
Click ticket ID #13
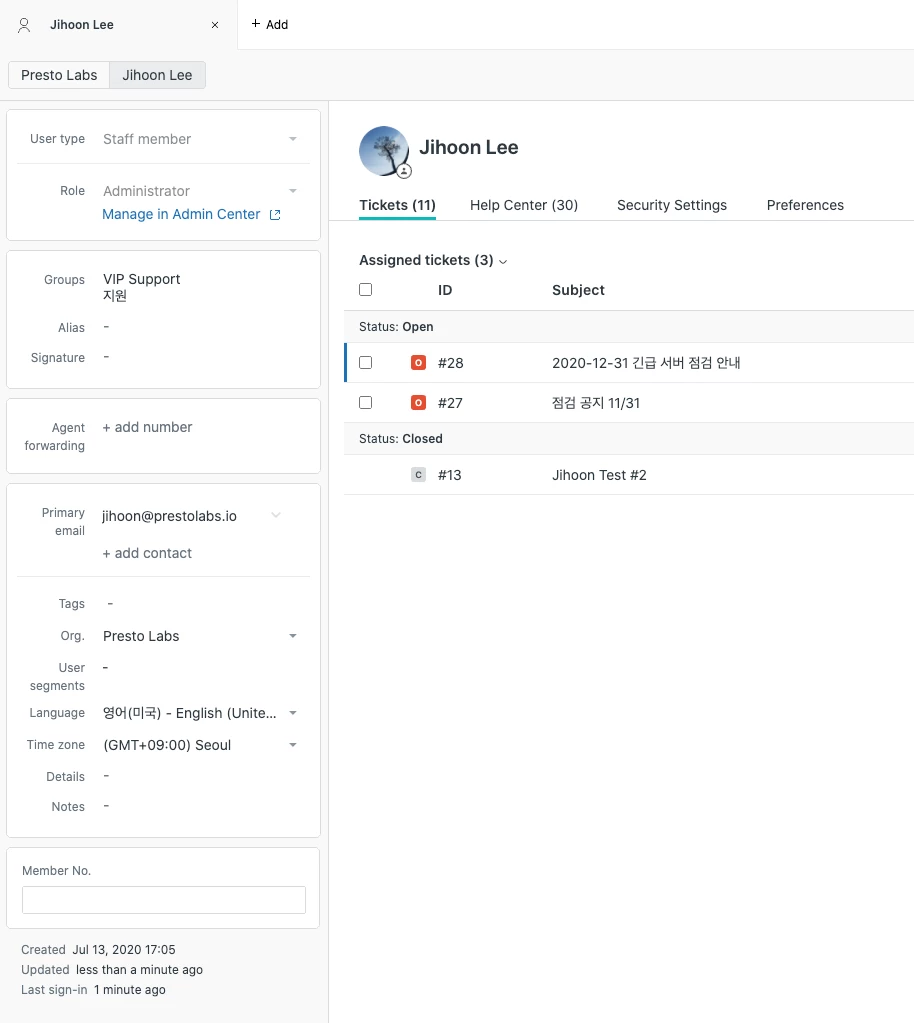(449, 475)
